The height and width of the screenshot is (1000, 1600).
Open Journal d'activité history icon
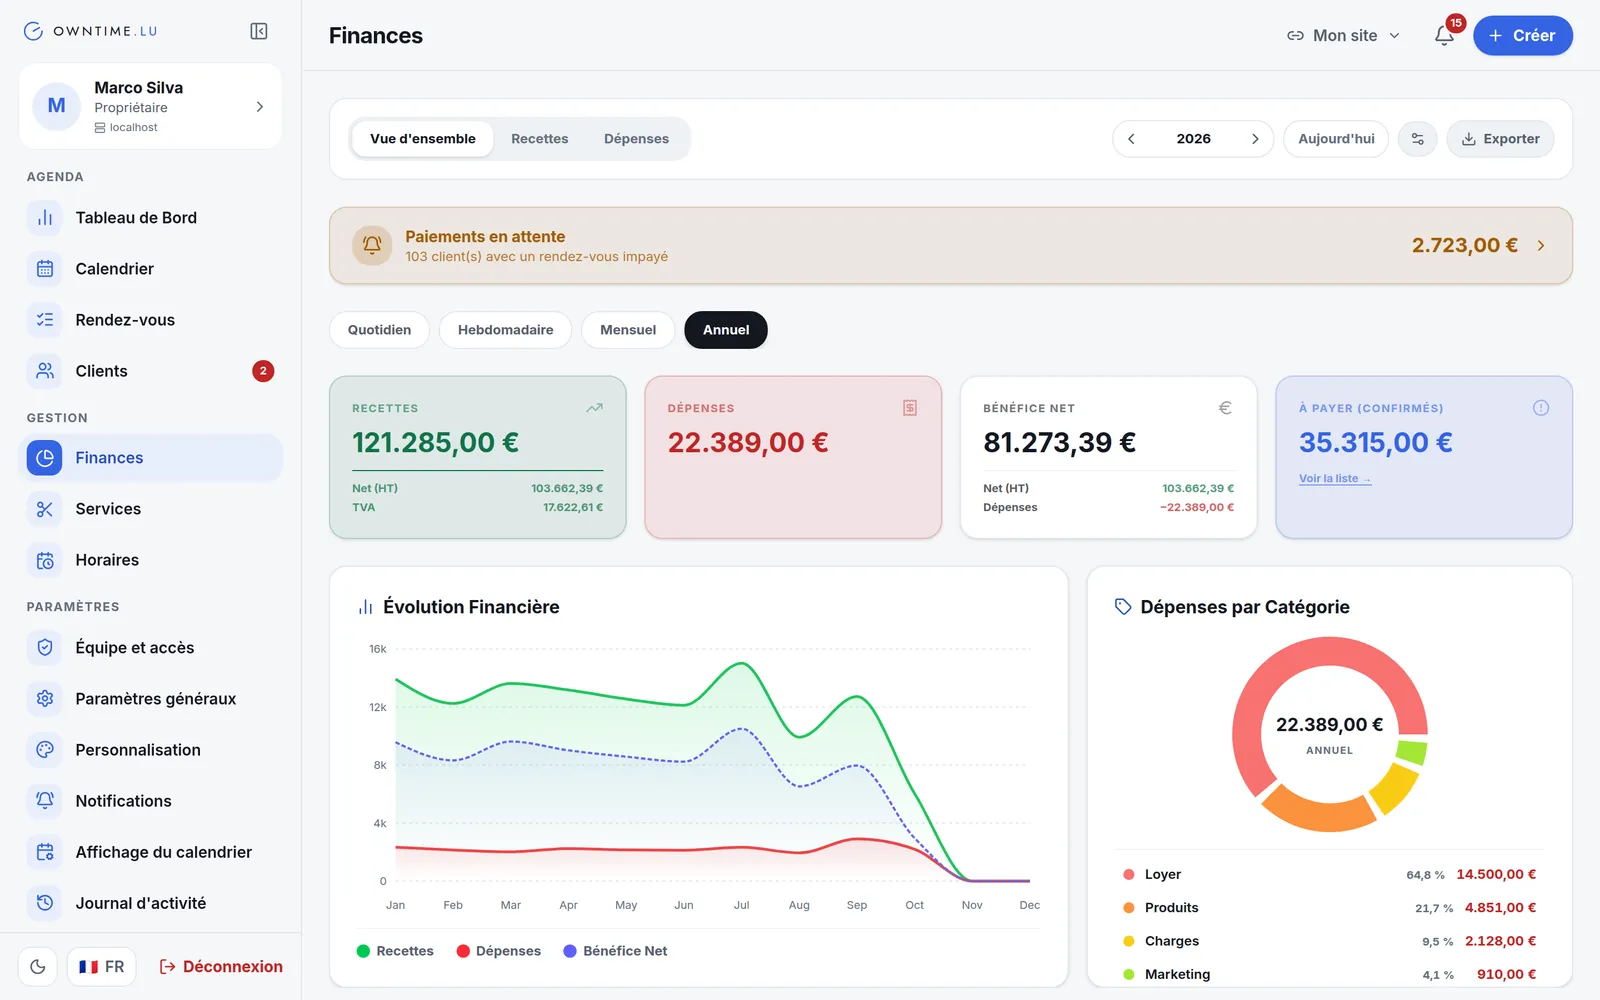click(45, 903)
